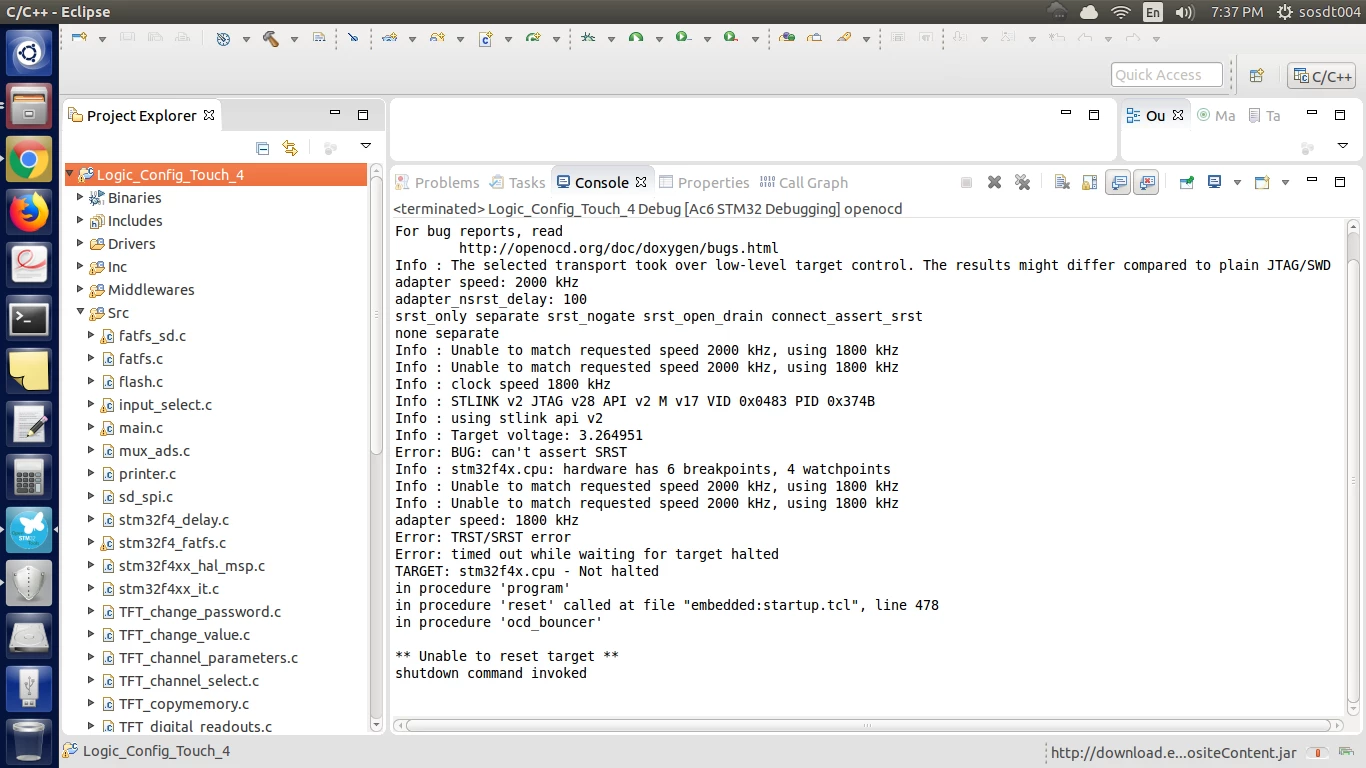Collapse the Src folder
Screen dimensions: 1366x768
(x=81, y=312)
